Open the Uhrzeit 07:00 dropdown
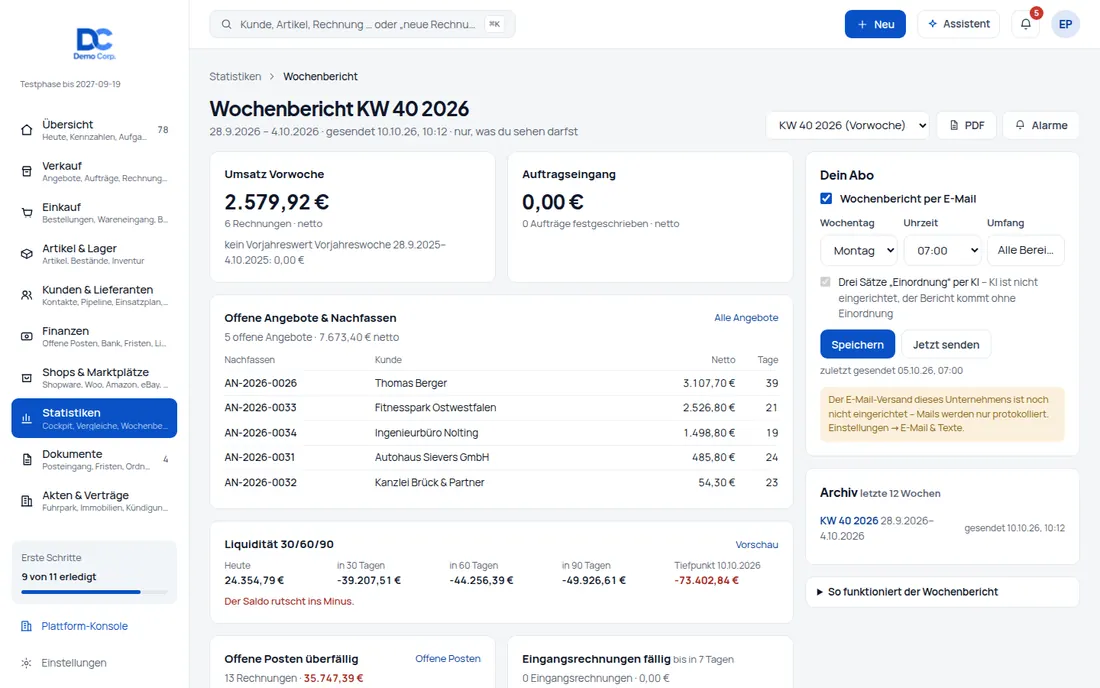Image resolution: width=1100 pixels, height=688 pixels. coord(942,250)
